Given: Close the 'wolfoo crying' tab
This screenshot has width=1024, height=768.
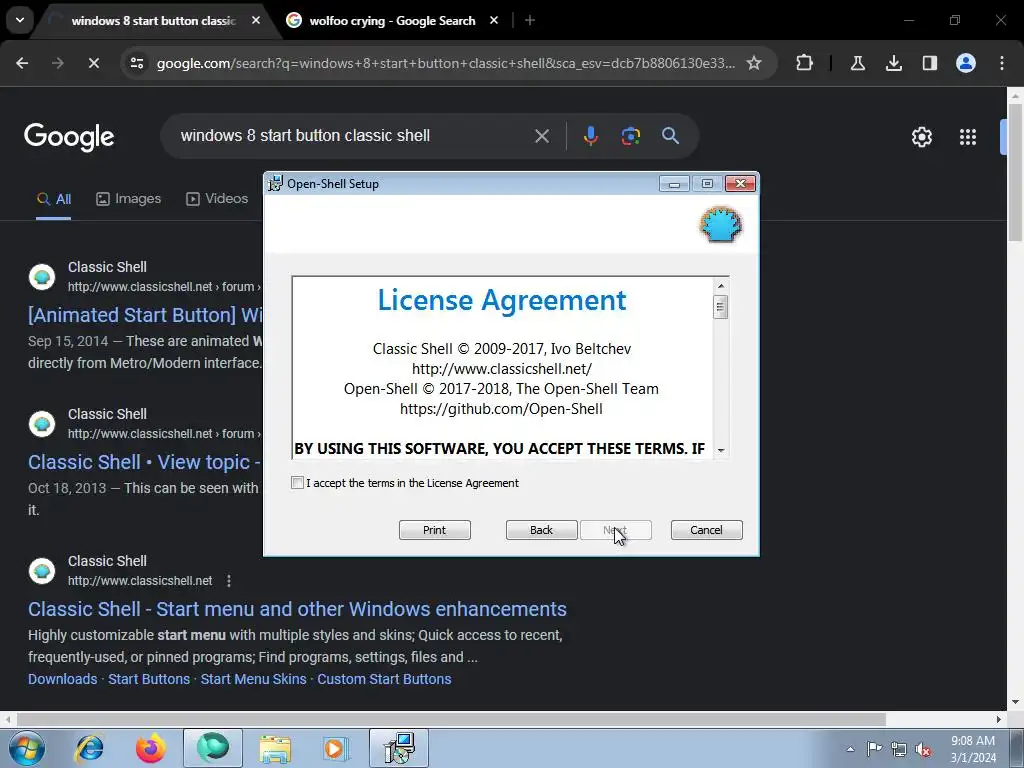Looking at the screenshot, I should (494, 20).
